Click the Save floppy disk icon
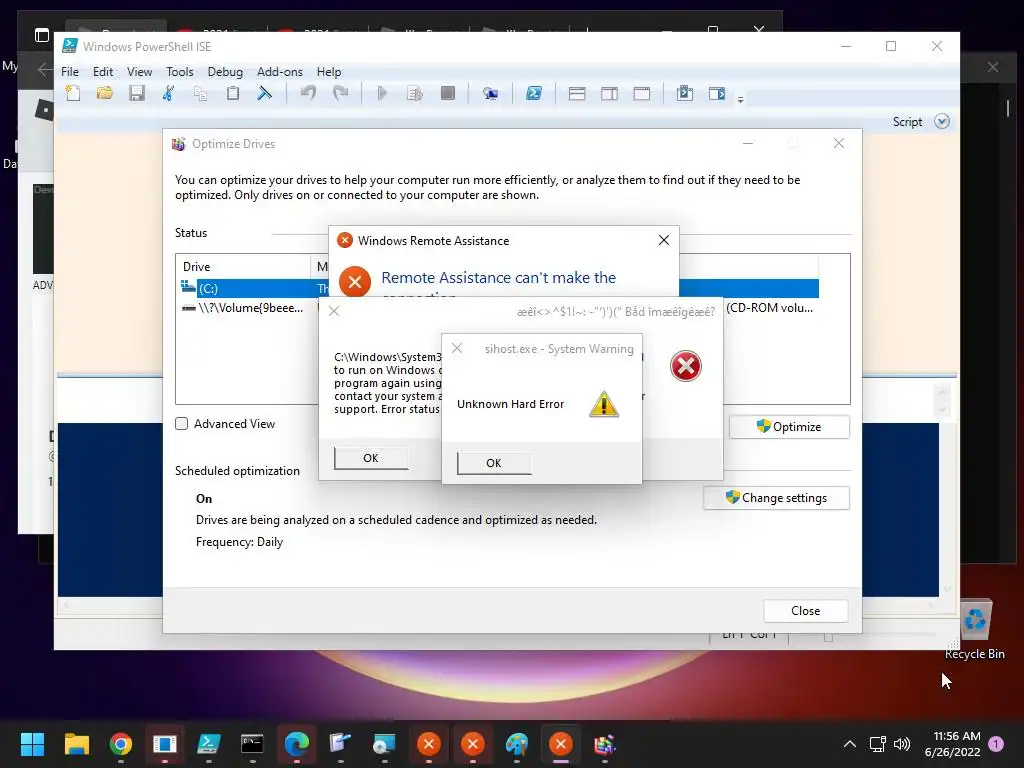1024x768 pixels. [x=136, y=93]
